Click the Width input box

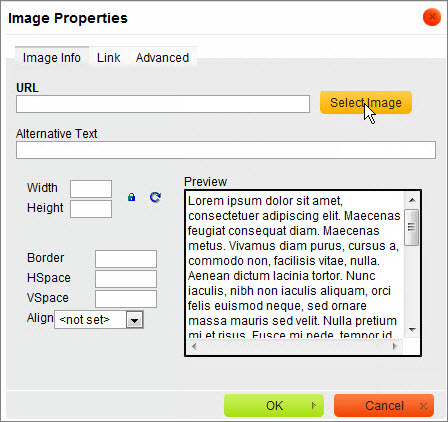click(91, 189)
